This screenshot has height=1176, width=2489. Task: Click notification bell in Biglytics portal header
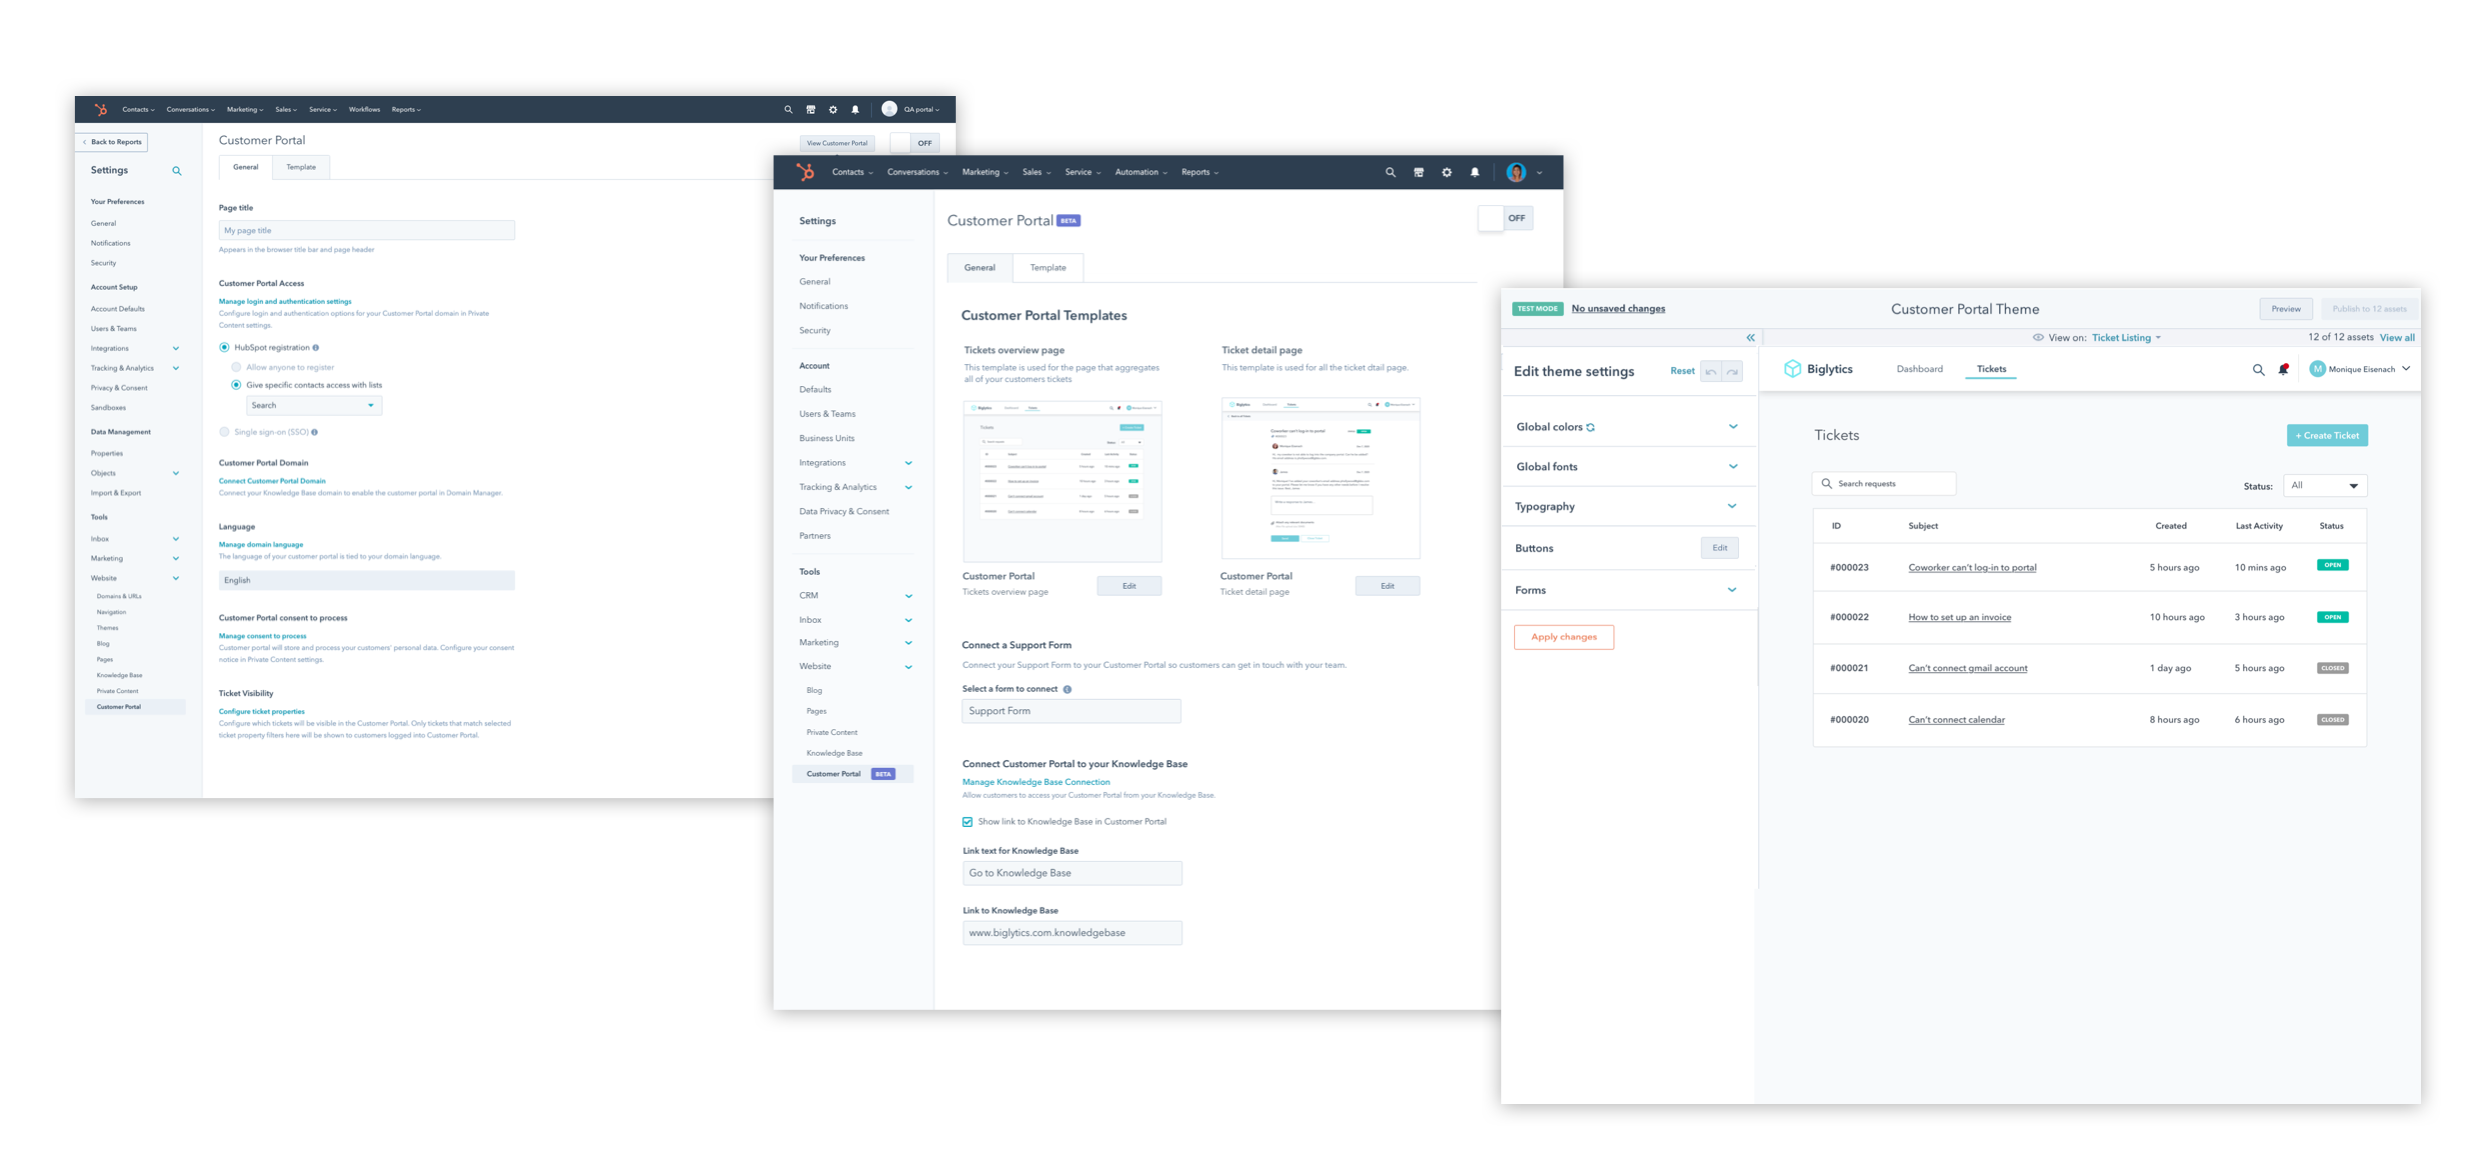click(x=2283, y=369)
